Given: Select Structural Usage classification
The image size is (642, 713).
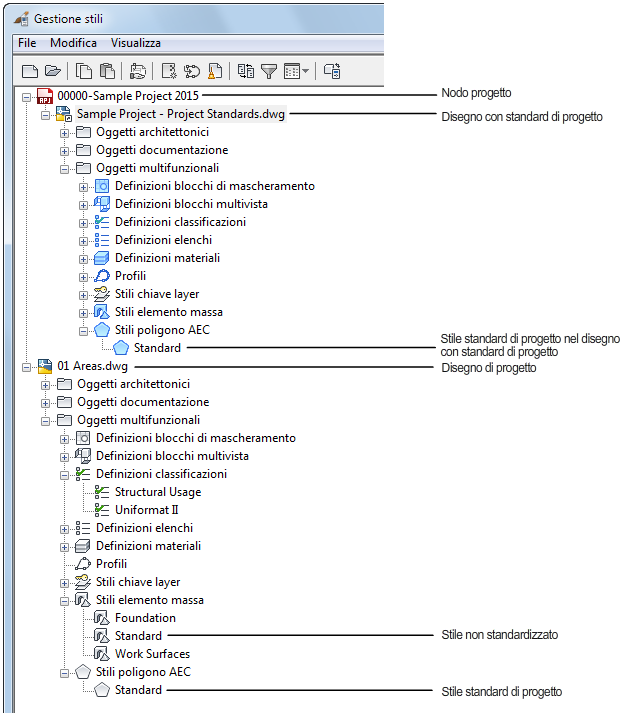Looking at the screenshot, I should coord(158,492).
